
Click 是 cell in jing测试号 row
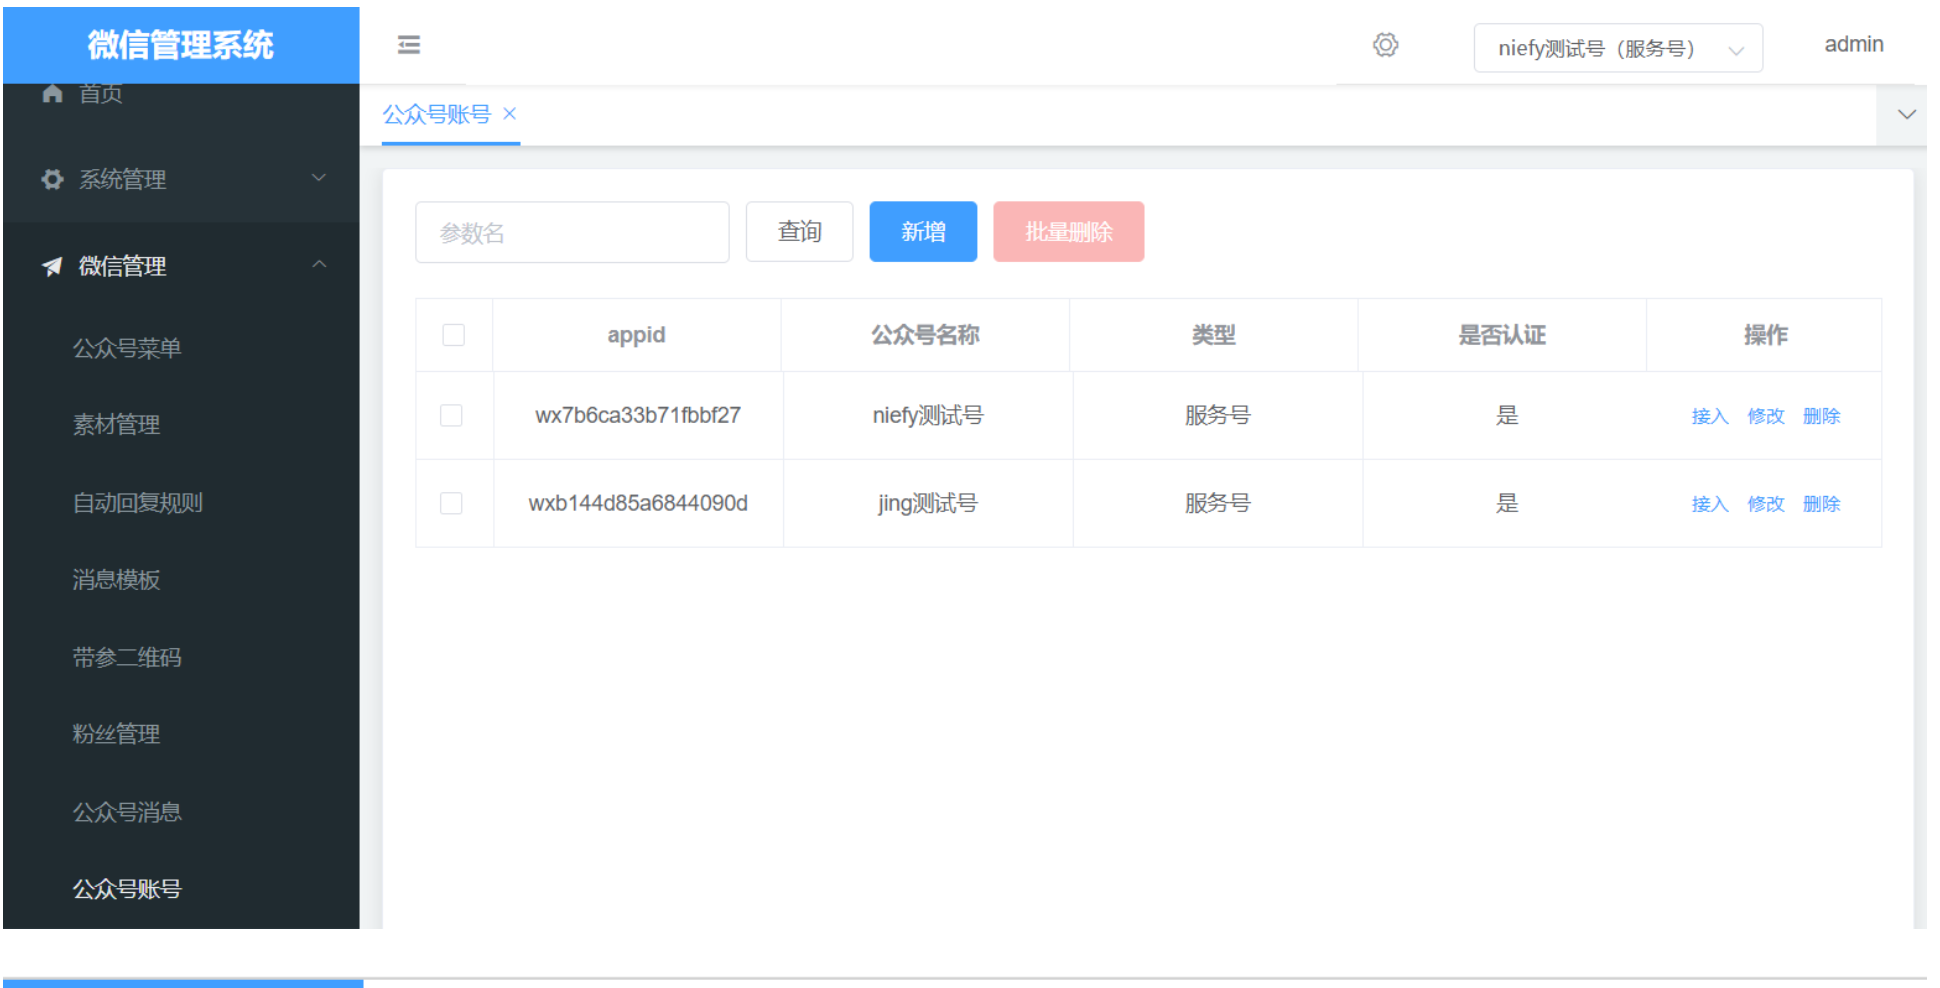coord(1507,503)
